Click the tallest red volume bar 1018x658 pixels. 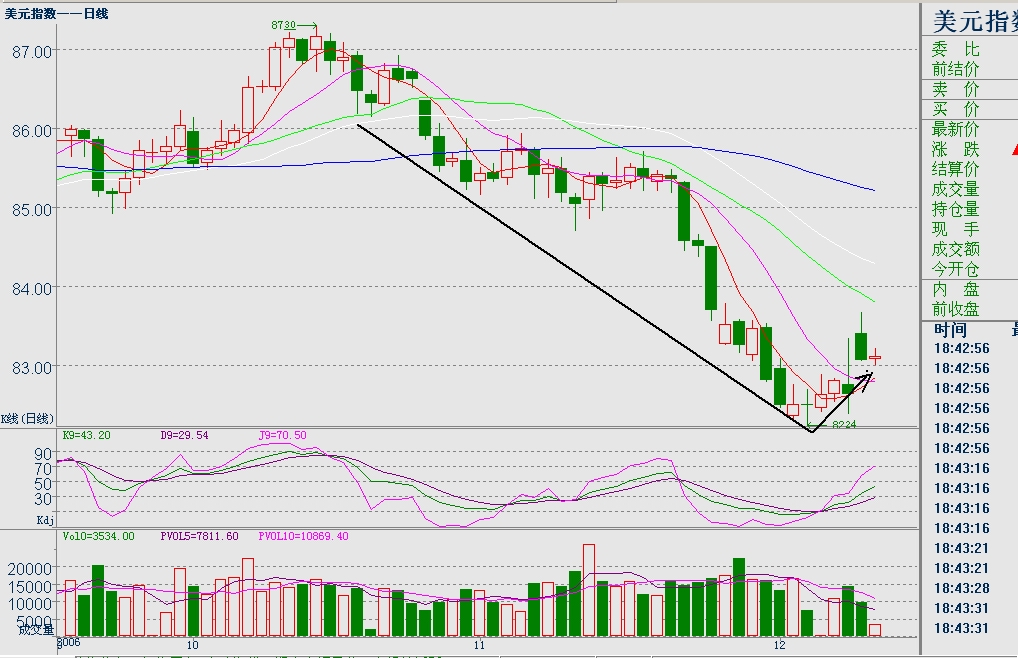(589, 590)
